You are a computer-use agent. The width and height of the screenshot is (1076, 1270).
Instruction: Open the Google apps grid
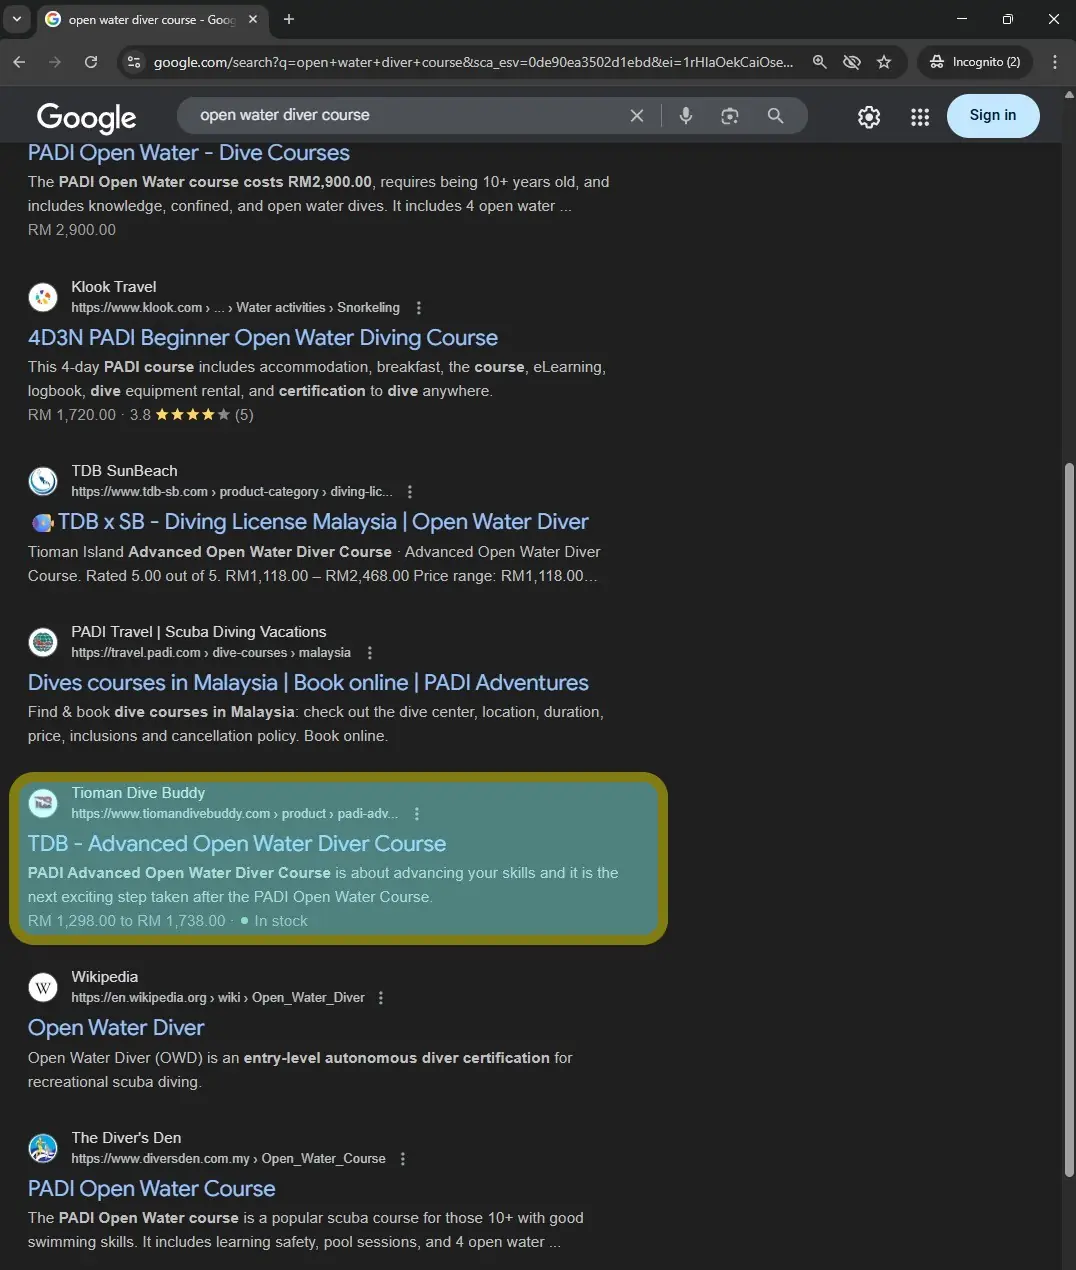(920, 117)
